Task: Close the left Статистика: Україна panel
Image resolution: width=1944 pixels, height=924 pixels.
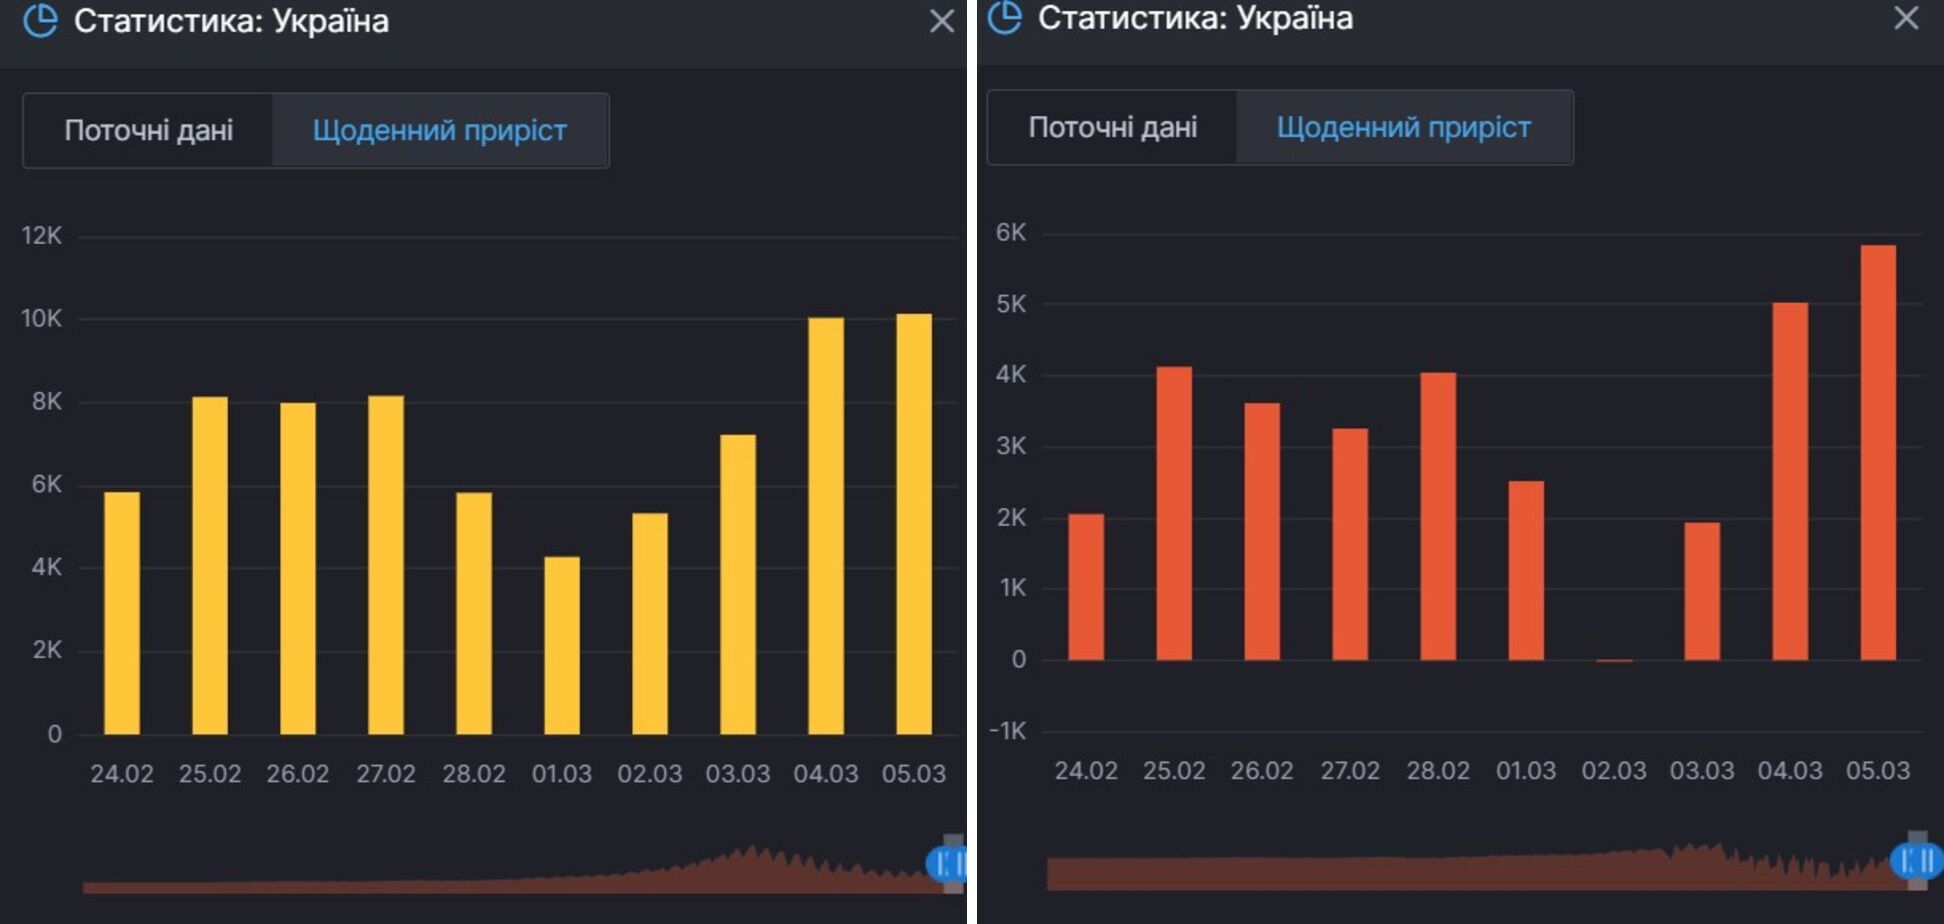Action: (941, 21)
